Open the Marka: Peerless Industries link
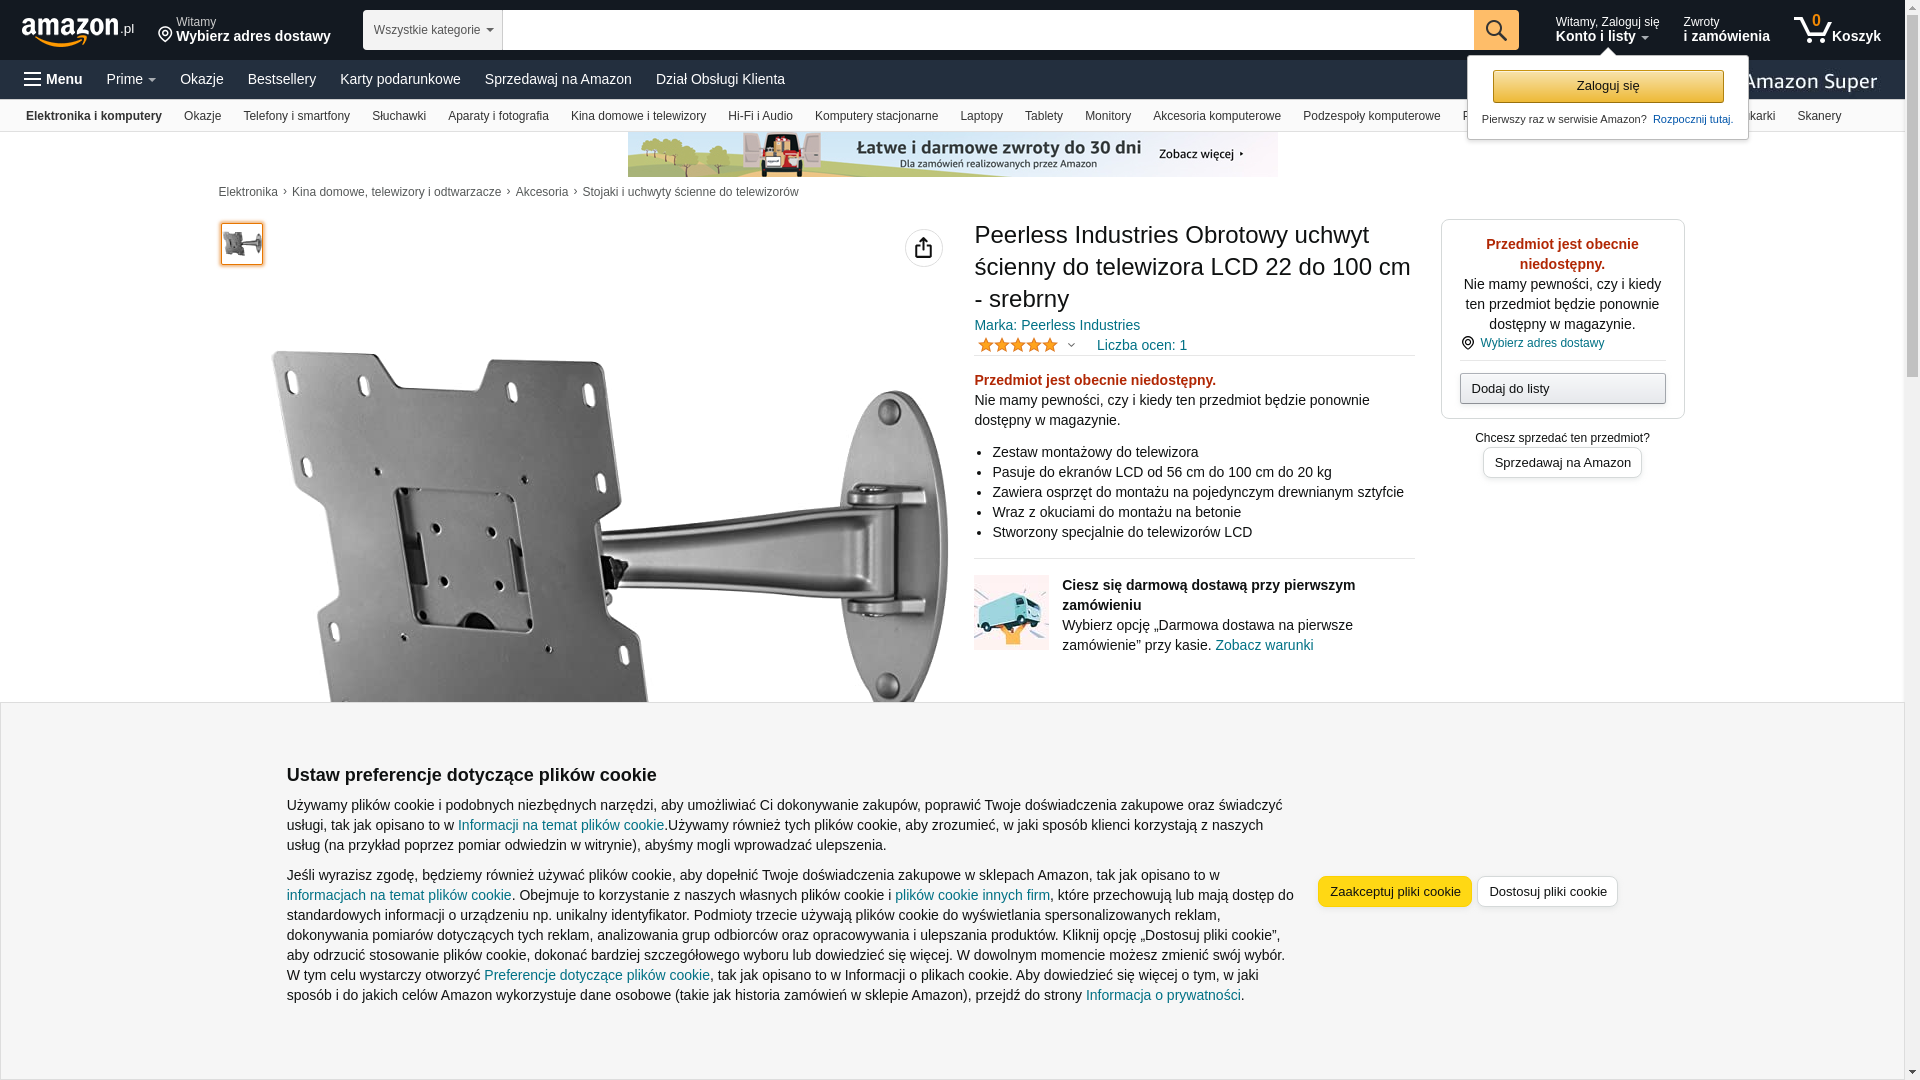Image resolution: width=1920 pixels, height=1080 pixels. (1056, 325)
